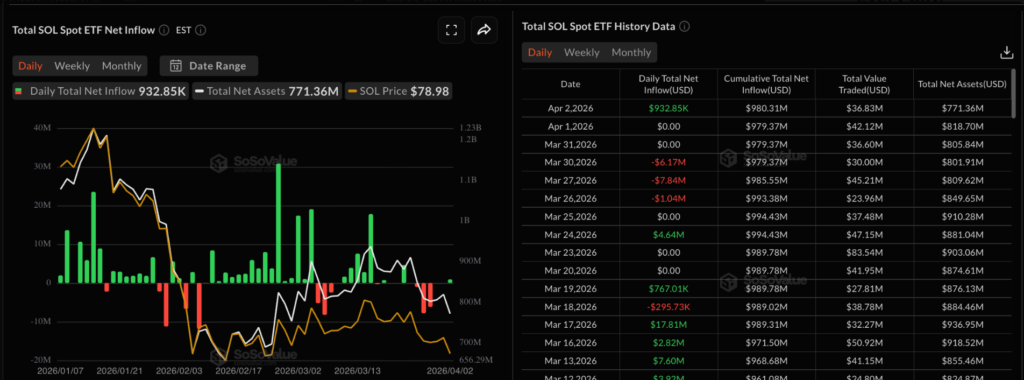The image size is (1024, 380).
Task: Toggle Daily Total Net Inflow legend series
Action: click(101, 91)
